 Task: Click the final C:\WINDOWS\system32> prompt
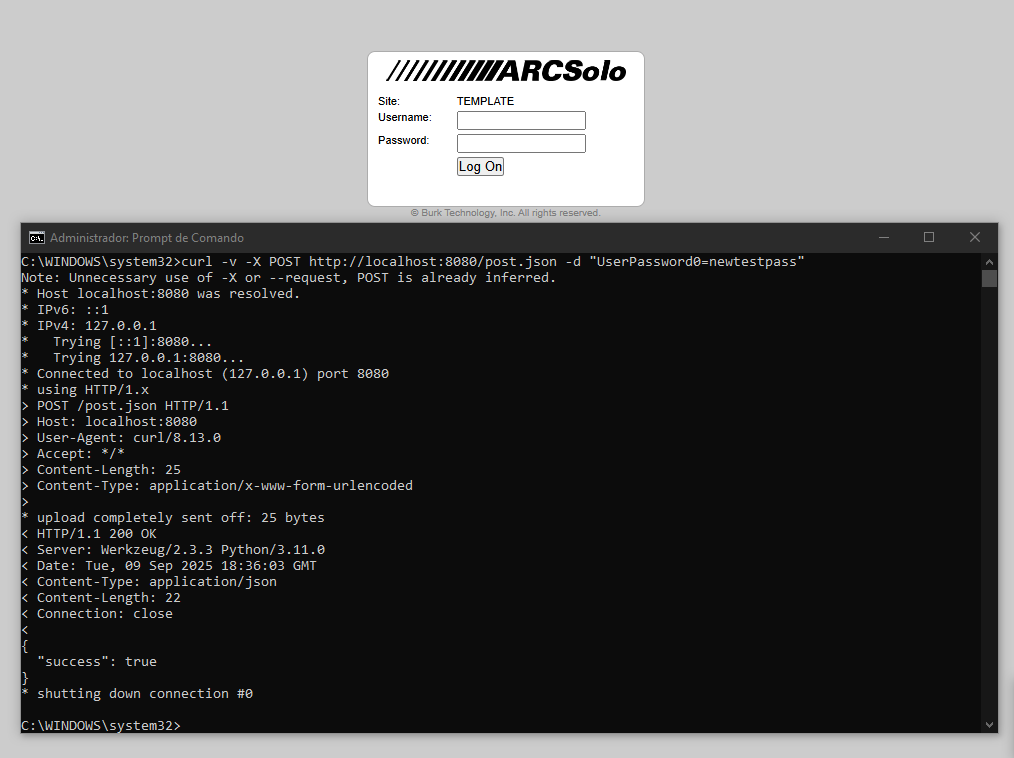pos(101,726)
